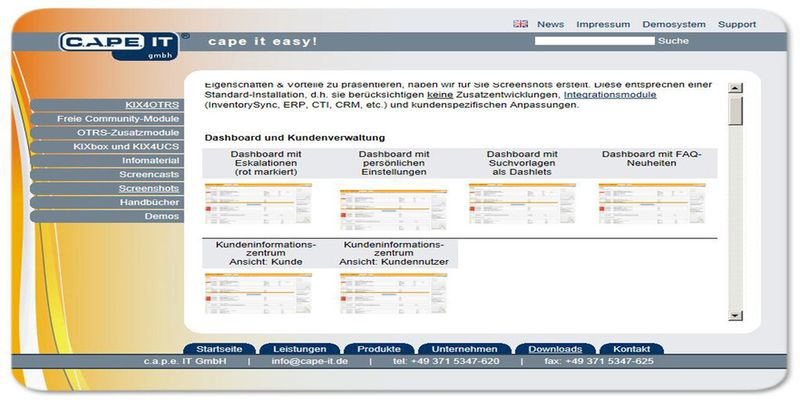Image resolution: width=800 pixels, height=400 pixels.
Task: Click 'Dashboard mit FAQ-Neuheiten' caption
Action: click(652, 159)
